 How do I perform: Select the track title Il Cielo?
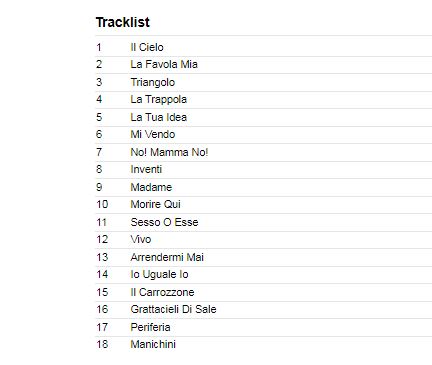(x=147, y=47)
